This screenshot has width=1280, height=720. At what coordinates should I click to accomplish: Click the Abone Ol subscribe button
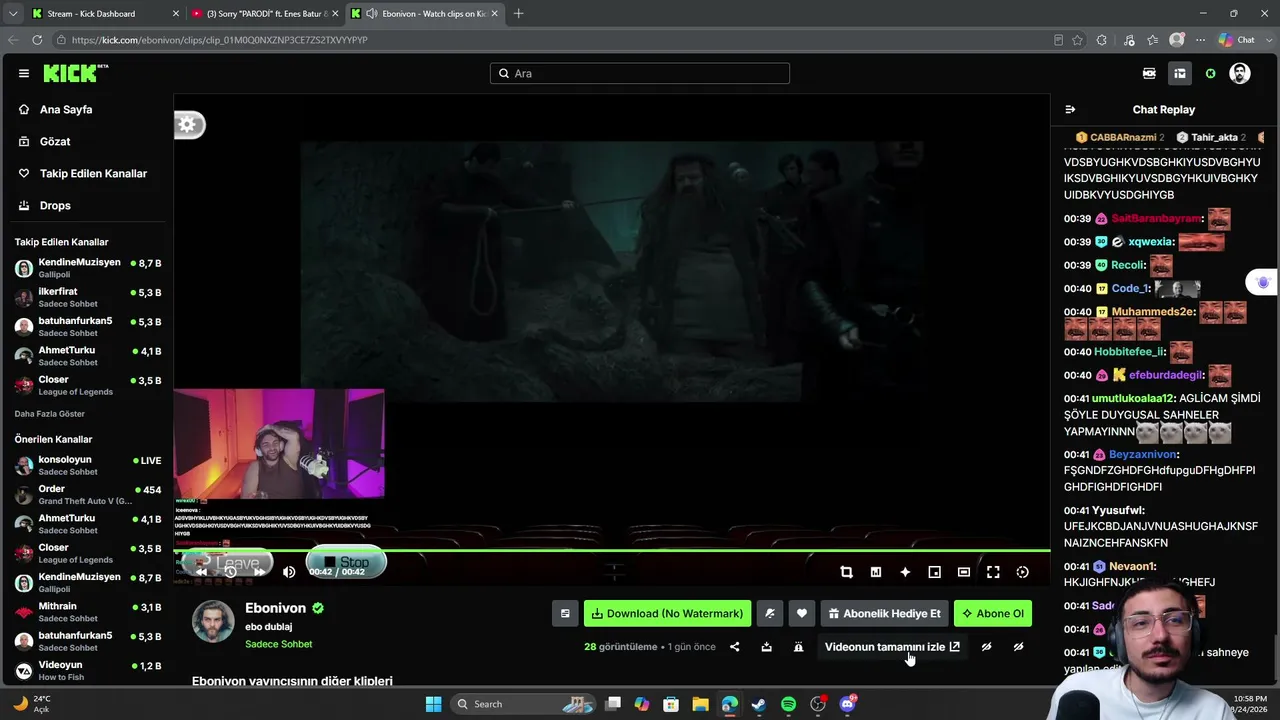point(993,613)
